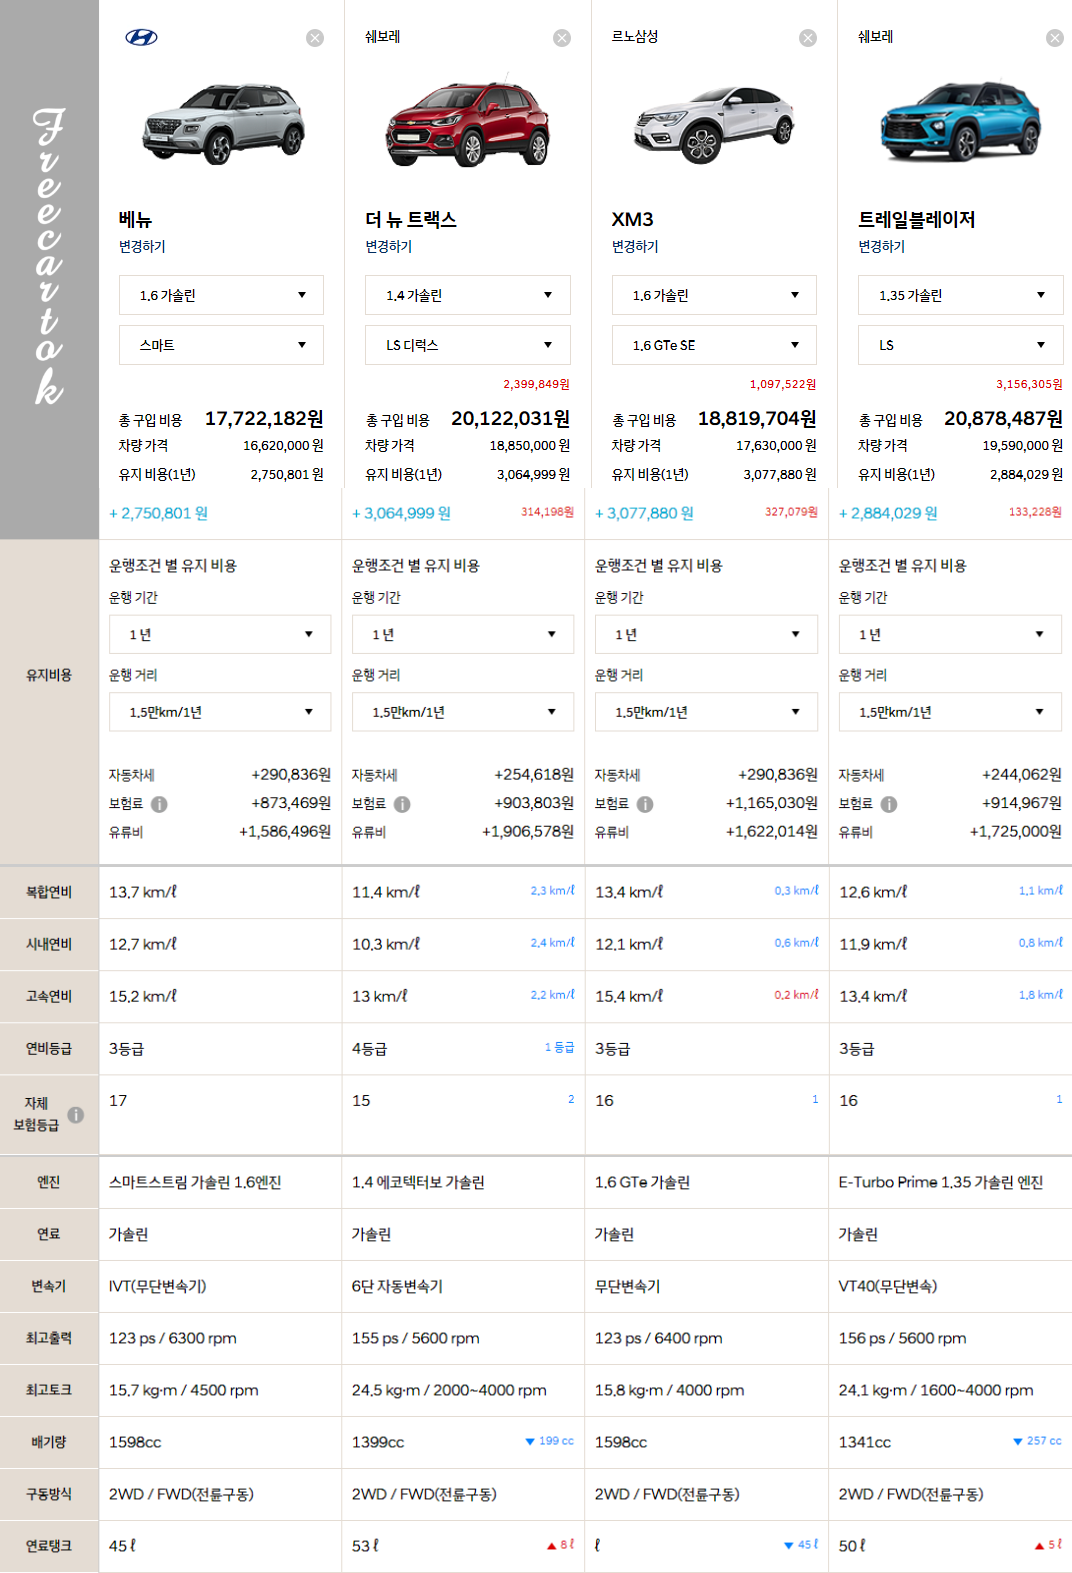Click 트랙스 total cost 20,122,031원

click(511, 418)
